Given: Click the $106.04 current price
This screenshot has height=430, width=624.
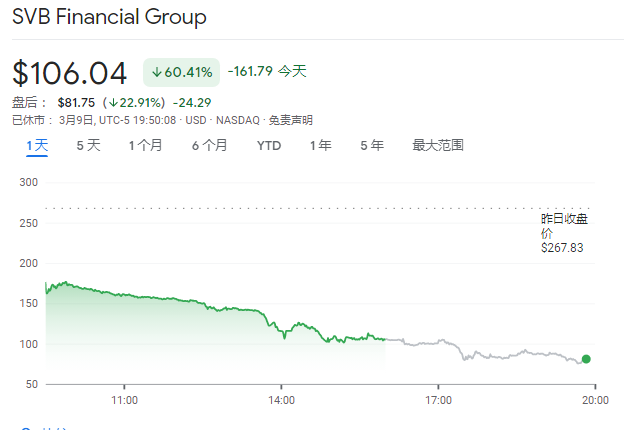Looking at the screenshot, I should 70,73.
